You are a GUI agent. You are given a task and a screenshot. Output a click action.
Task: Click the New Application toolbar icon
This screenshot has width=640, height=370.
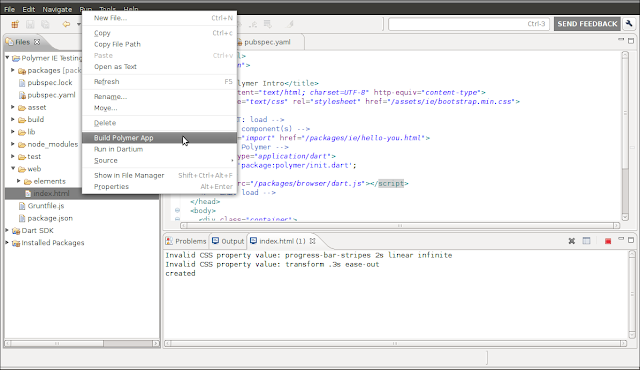pos(15,24)
